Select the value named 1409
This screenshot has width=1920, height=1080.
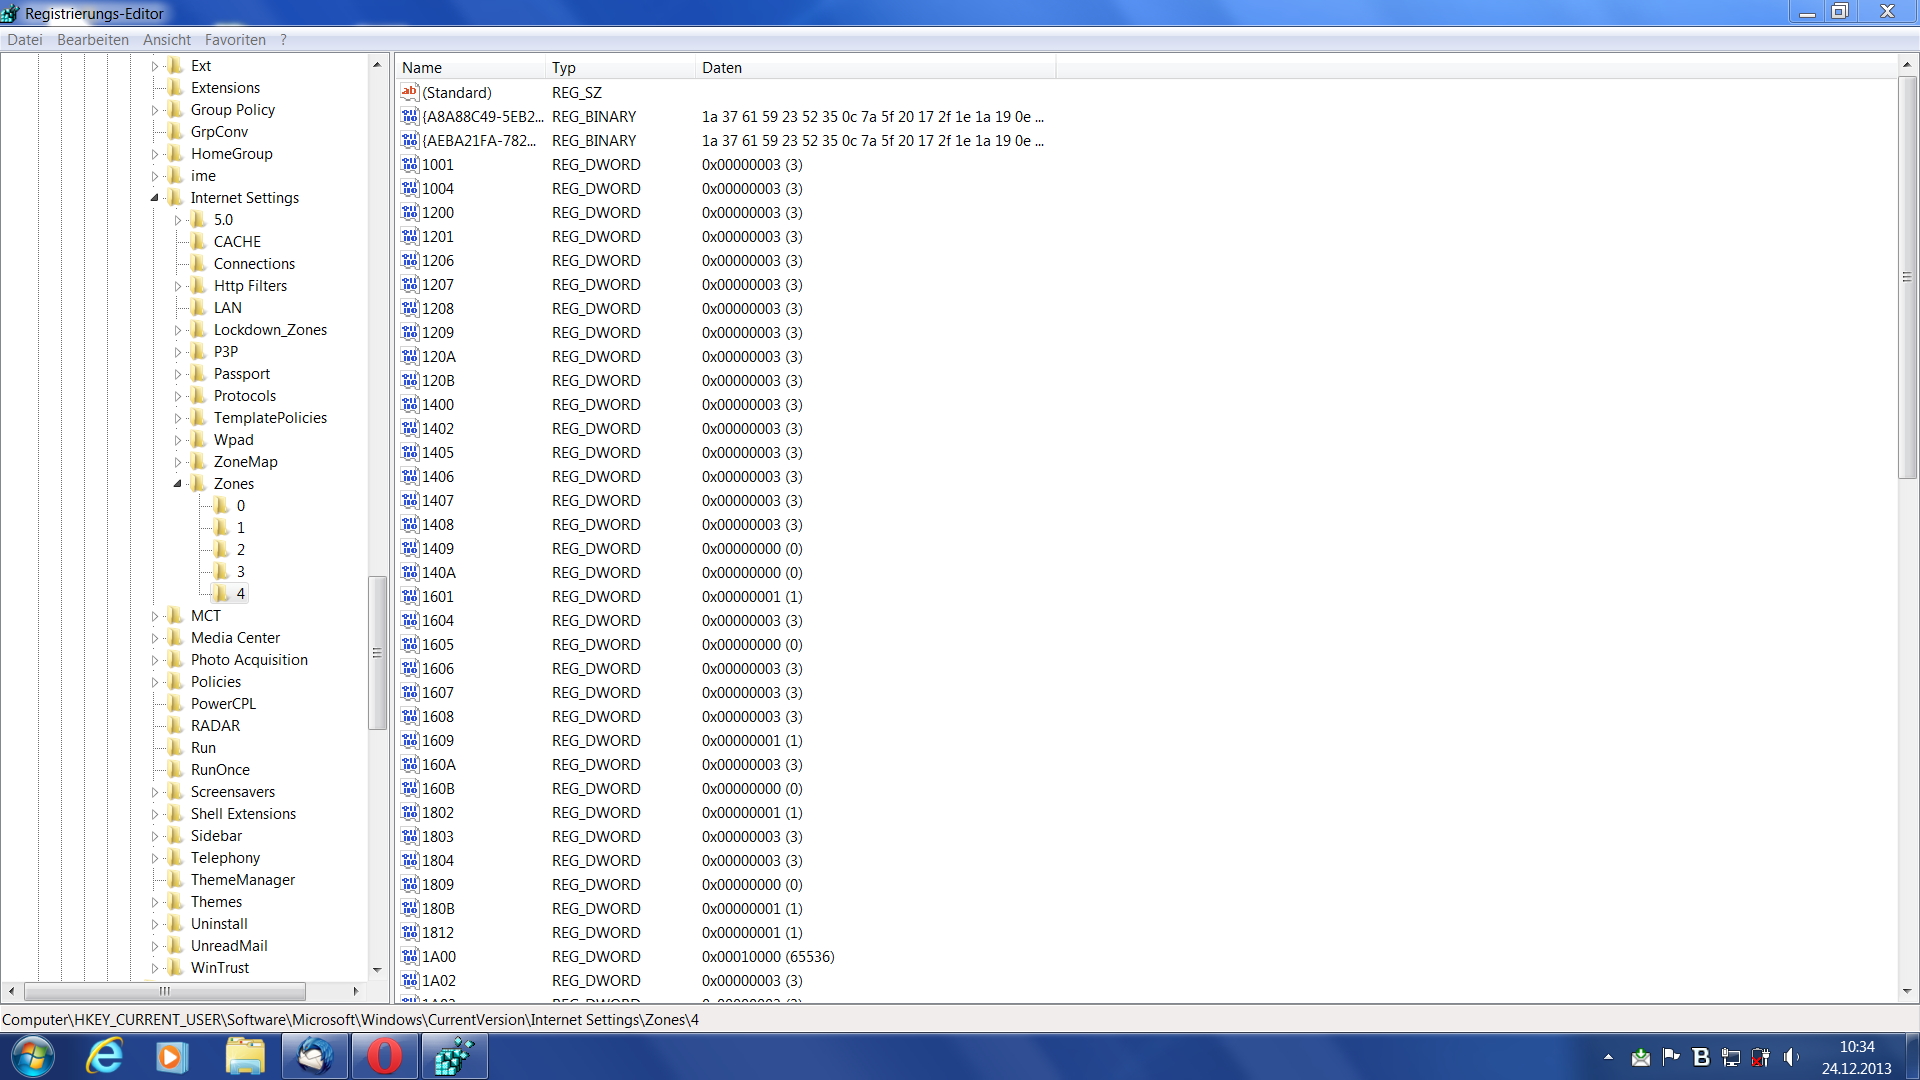tap(438, 548)
